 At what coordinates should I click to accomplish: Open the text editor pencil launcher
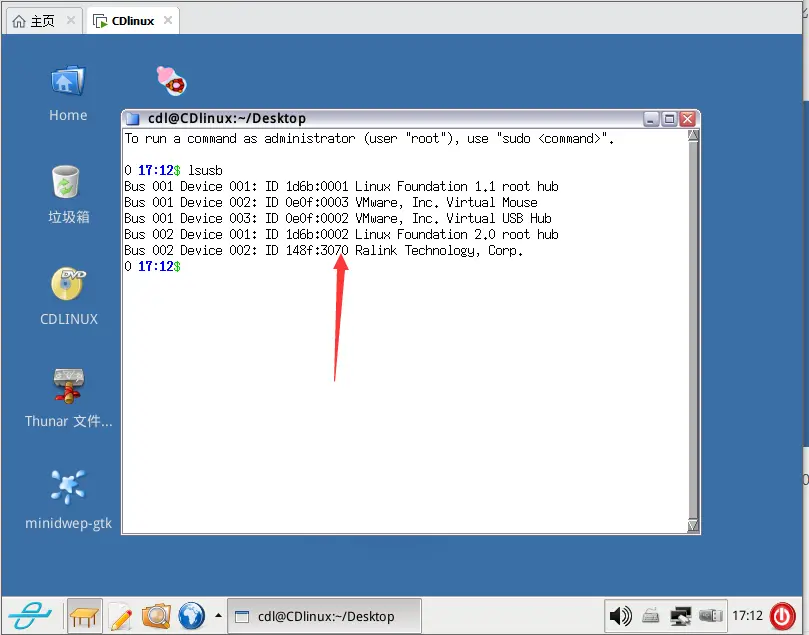[120, 616]
